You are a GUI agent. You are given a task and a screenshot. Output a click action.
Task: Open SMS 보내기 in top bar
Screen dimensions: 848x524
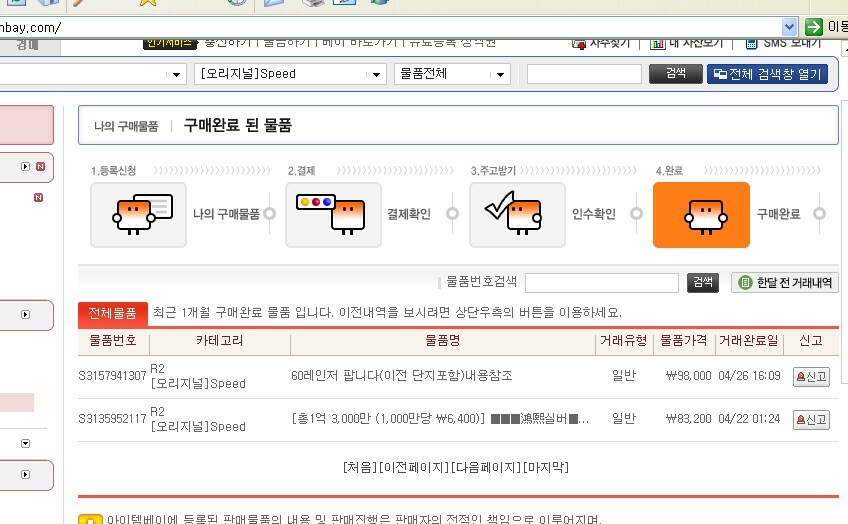(788, 43)
